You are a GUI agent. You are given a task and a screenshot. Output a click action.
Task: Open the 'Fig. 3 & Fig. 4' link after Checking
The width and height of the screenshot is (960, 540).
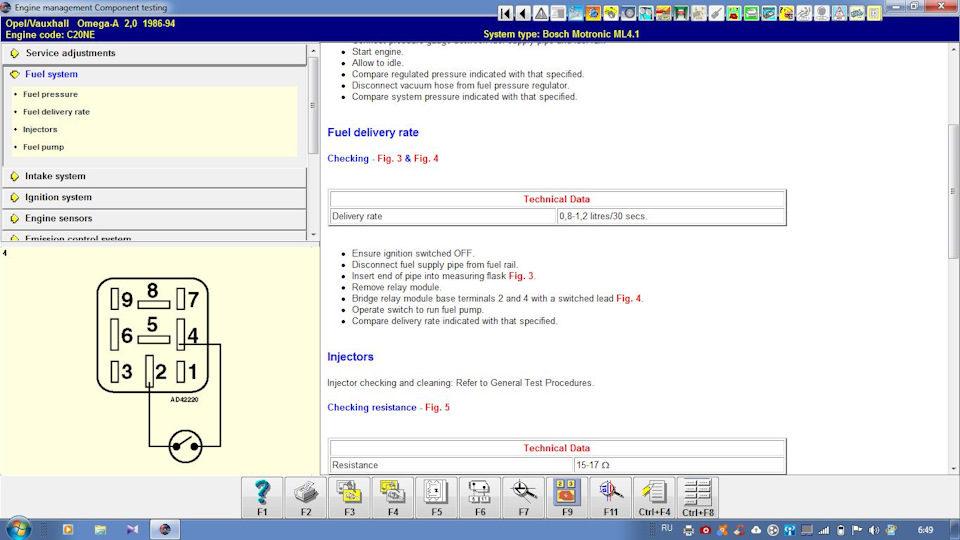tap(408, 159)
